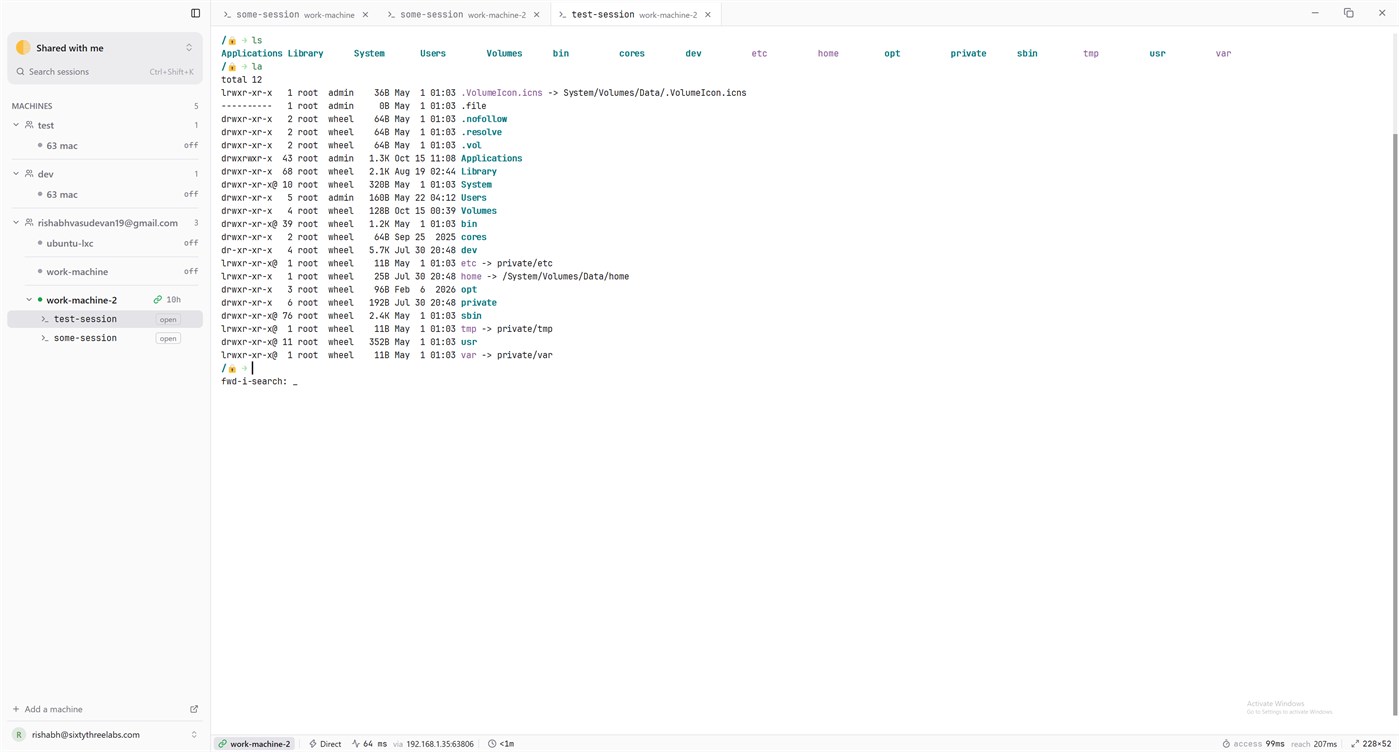Image resolution: width=1399 pixels, height=752 pixels.
Task: Click the test group people icon
Action: (x=29, y=125)
